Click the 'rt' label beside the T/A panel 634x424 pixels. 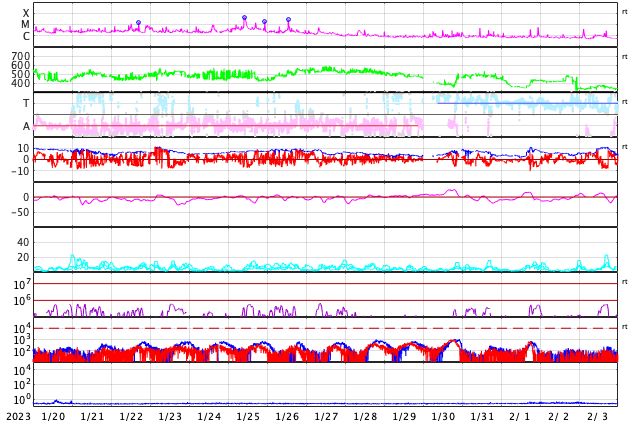(625, 102)
